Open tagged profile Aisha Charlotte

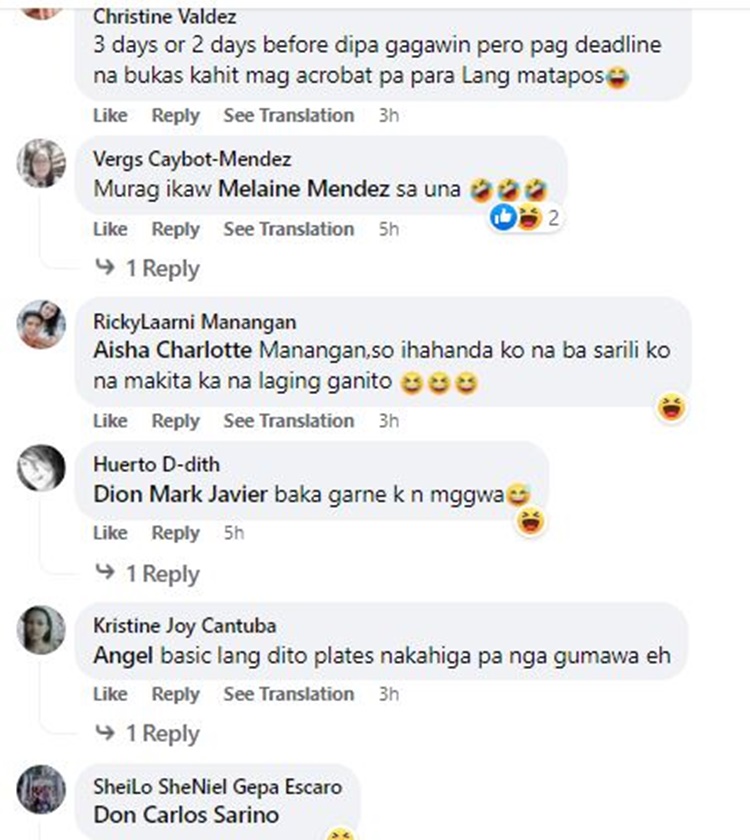[x=172, y=350]
